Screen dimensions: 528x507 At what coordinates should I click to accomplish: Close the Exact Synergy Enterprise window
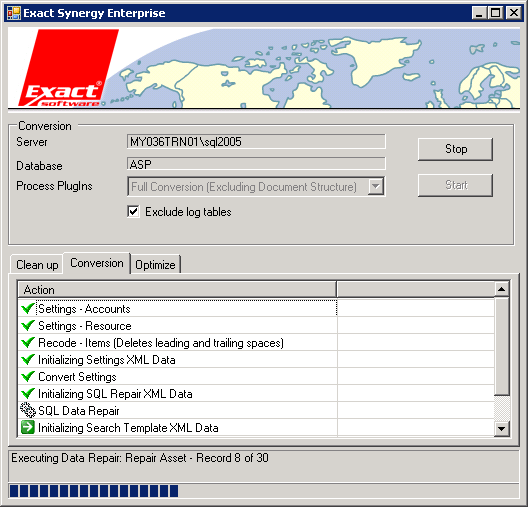coord(514,13)
